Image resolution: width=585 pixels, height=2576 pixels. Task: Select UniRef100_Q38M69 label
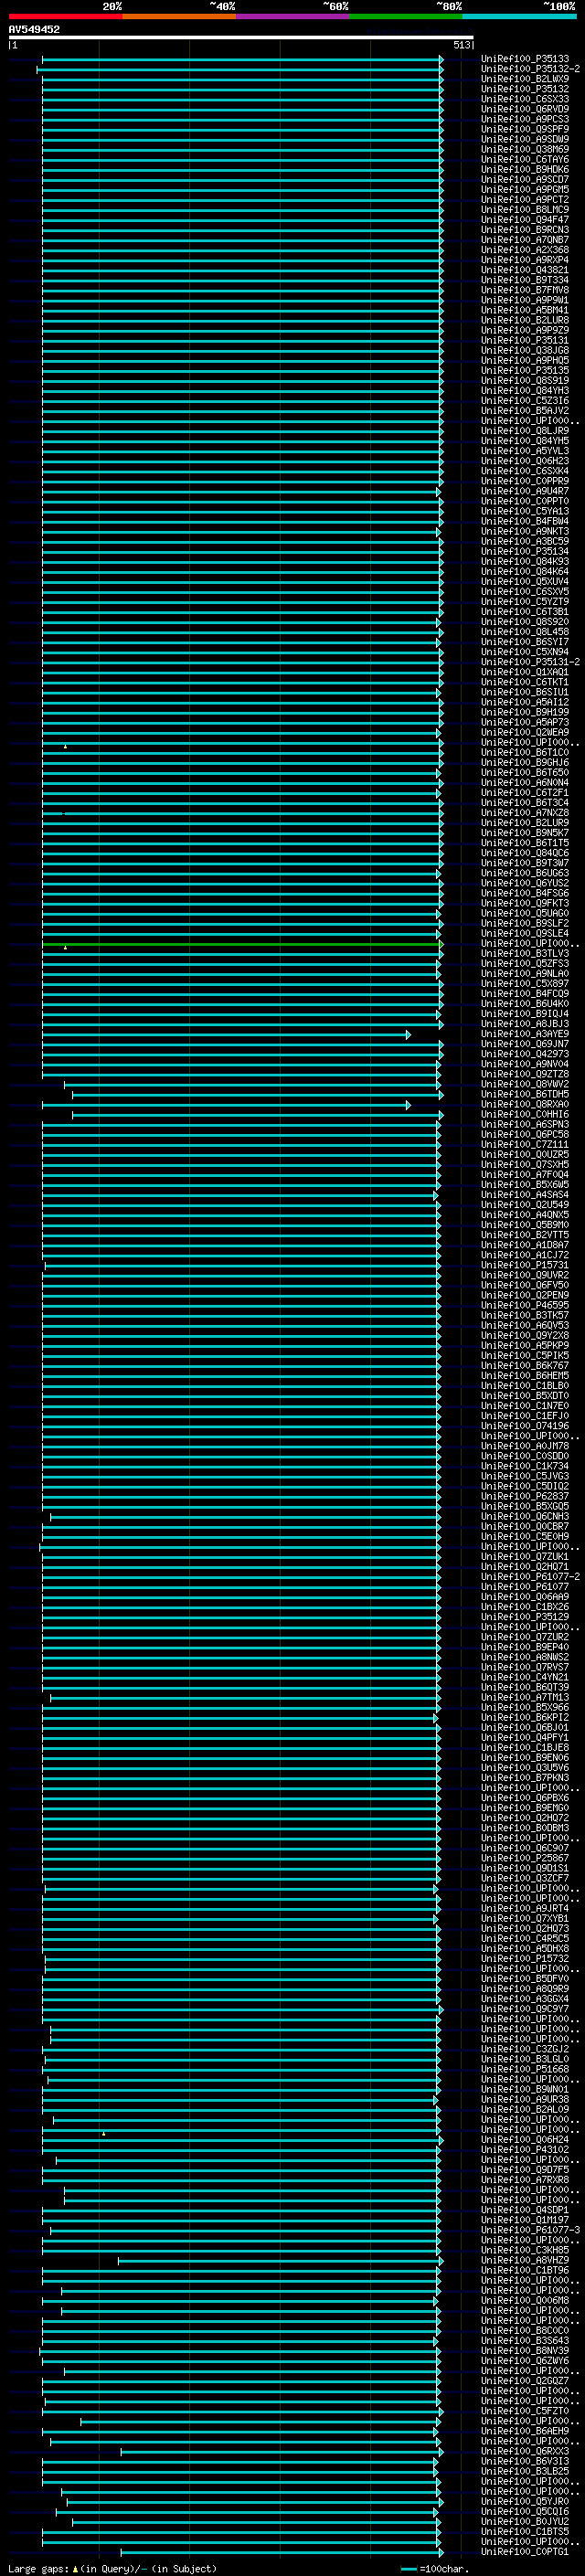525,149
